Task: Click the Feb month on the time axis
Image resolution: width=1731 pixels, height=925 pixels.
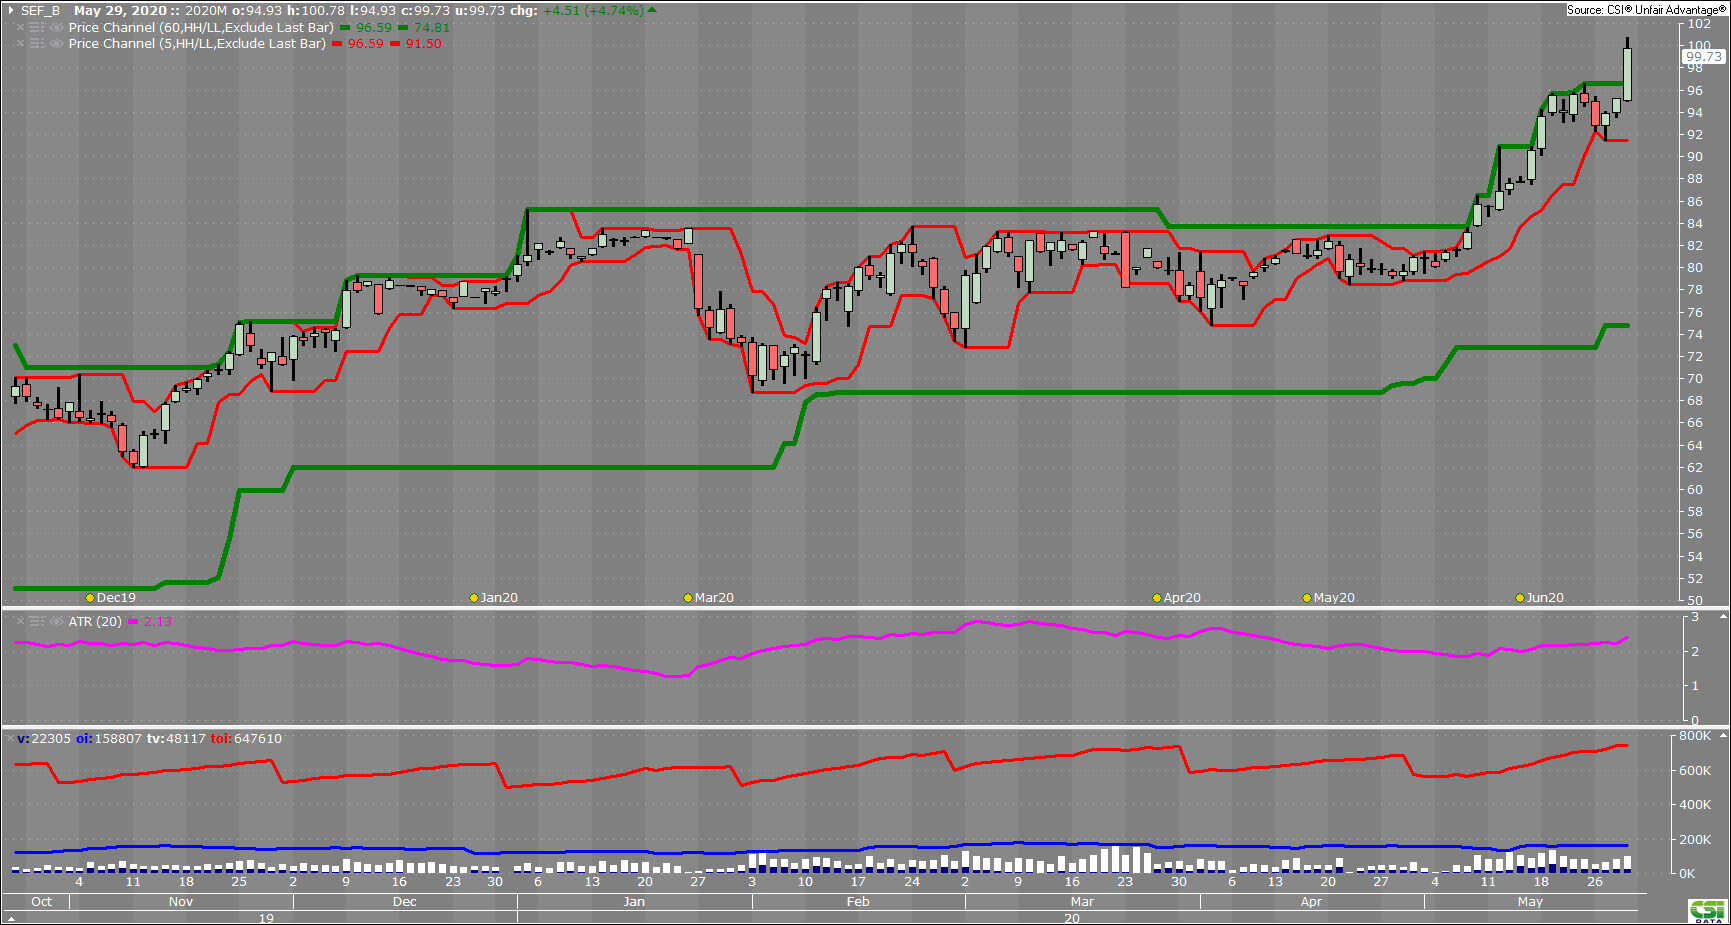Action: coord(858,902)
